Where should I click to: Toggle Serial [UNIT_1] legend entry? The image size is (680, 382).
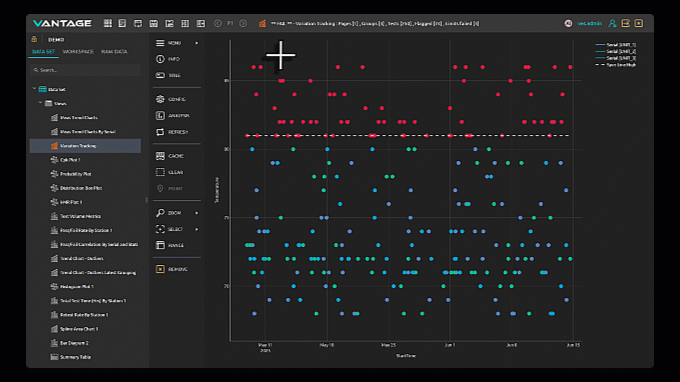[x=616, y=45]
